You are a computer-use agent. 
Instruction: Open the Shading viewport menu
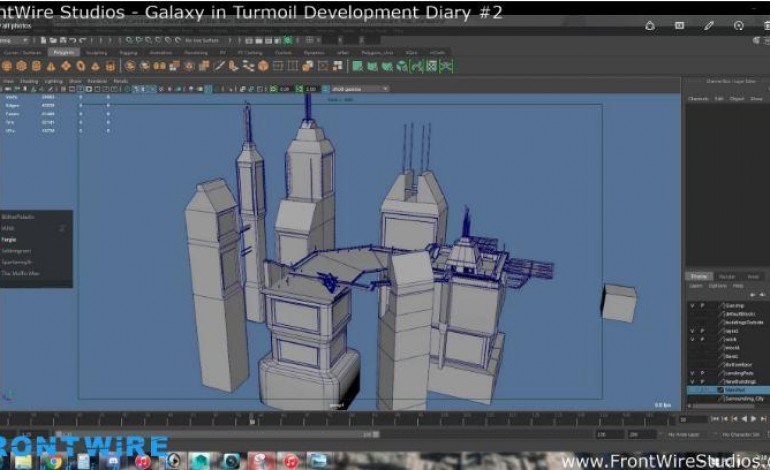[x=30, y=80]
